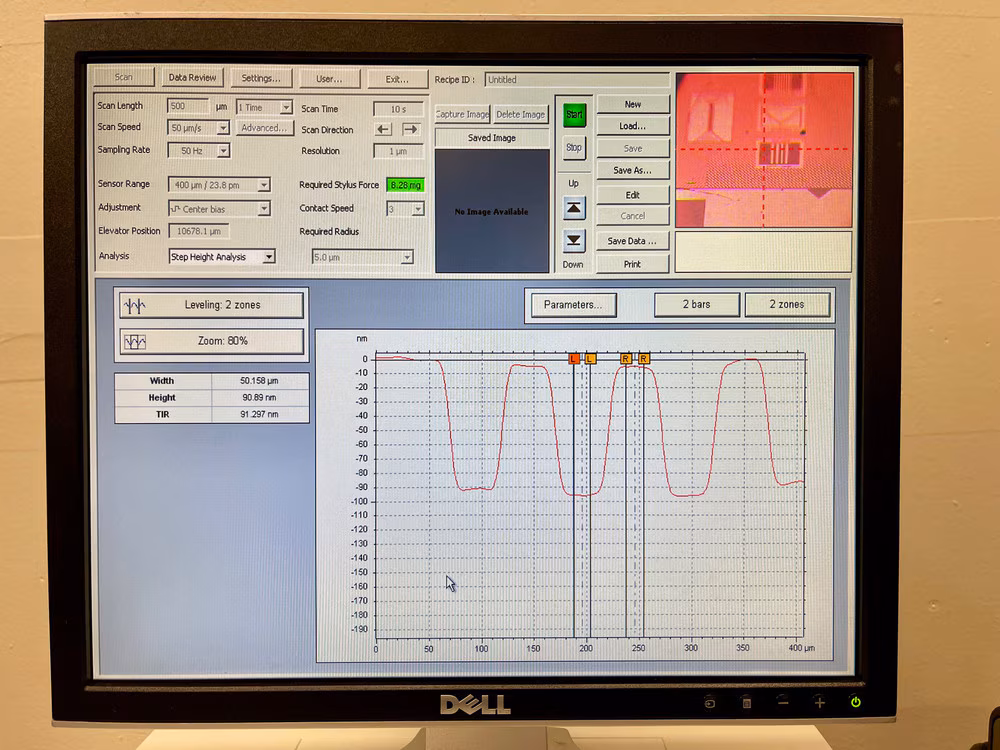Select the left scan direction arrow
The image size is (1000, 750).
tap(383, 129)
